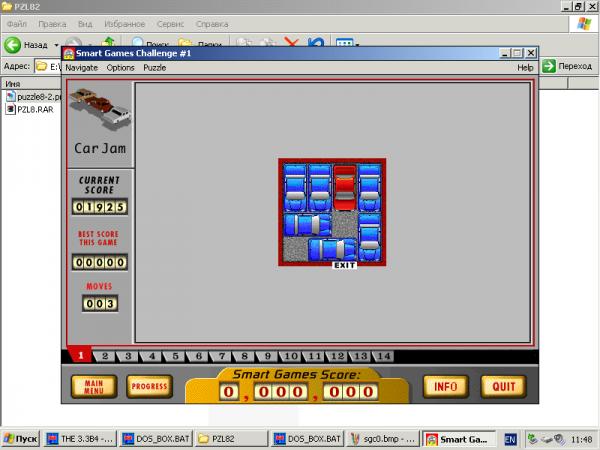Click the red car on the board
Screen dimensions: 600x450
pyautogui.click(x=345, y=188)
